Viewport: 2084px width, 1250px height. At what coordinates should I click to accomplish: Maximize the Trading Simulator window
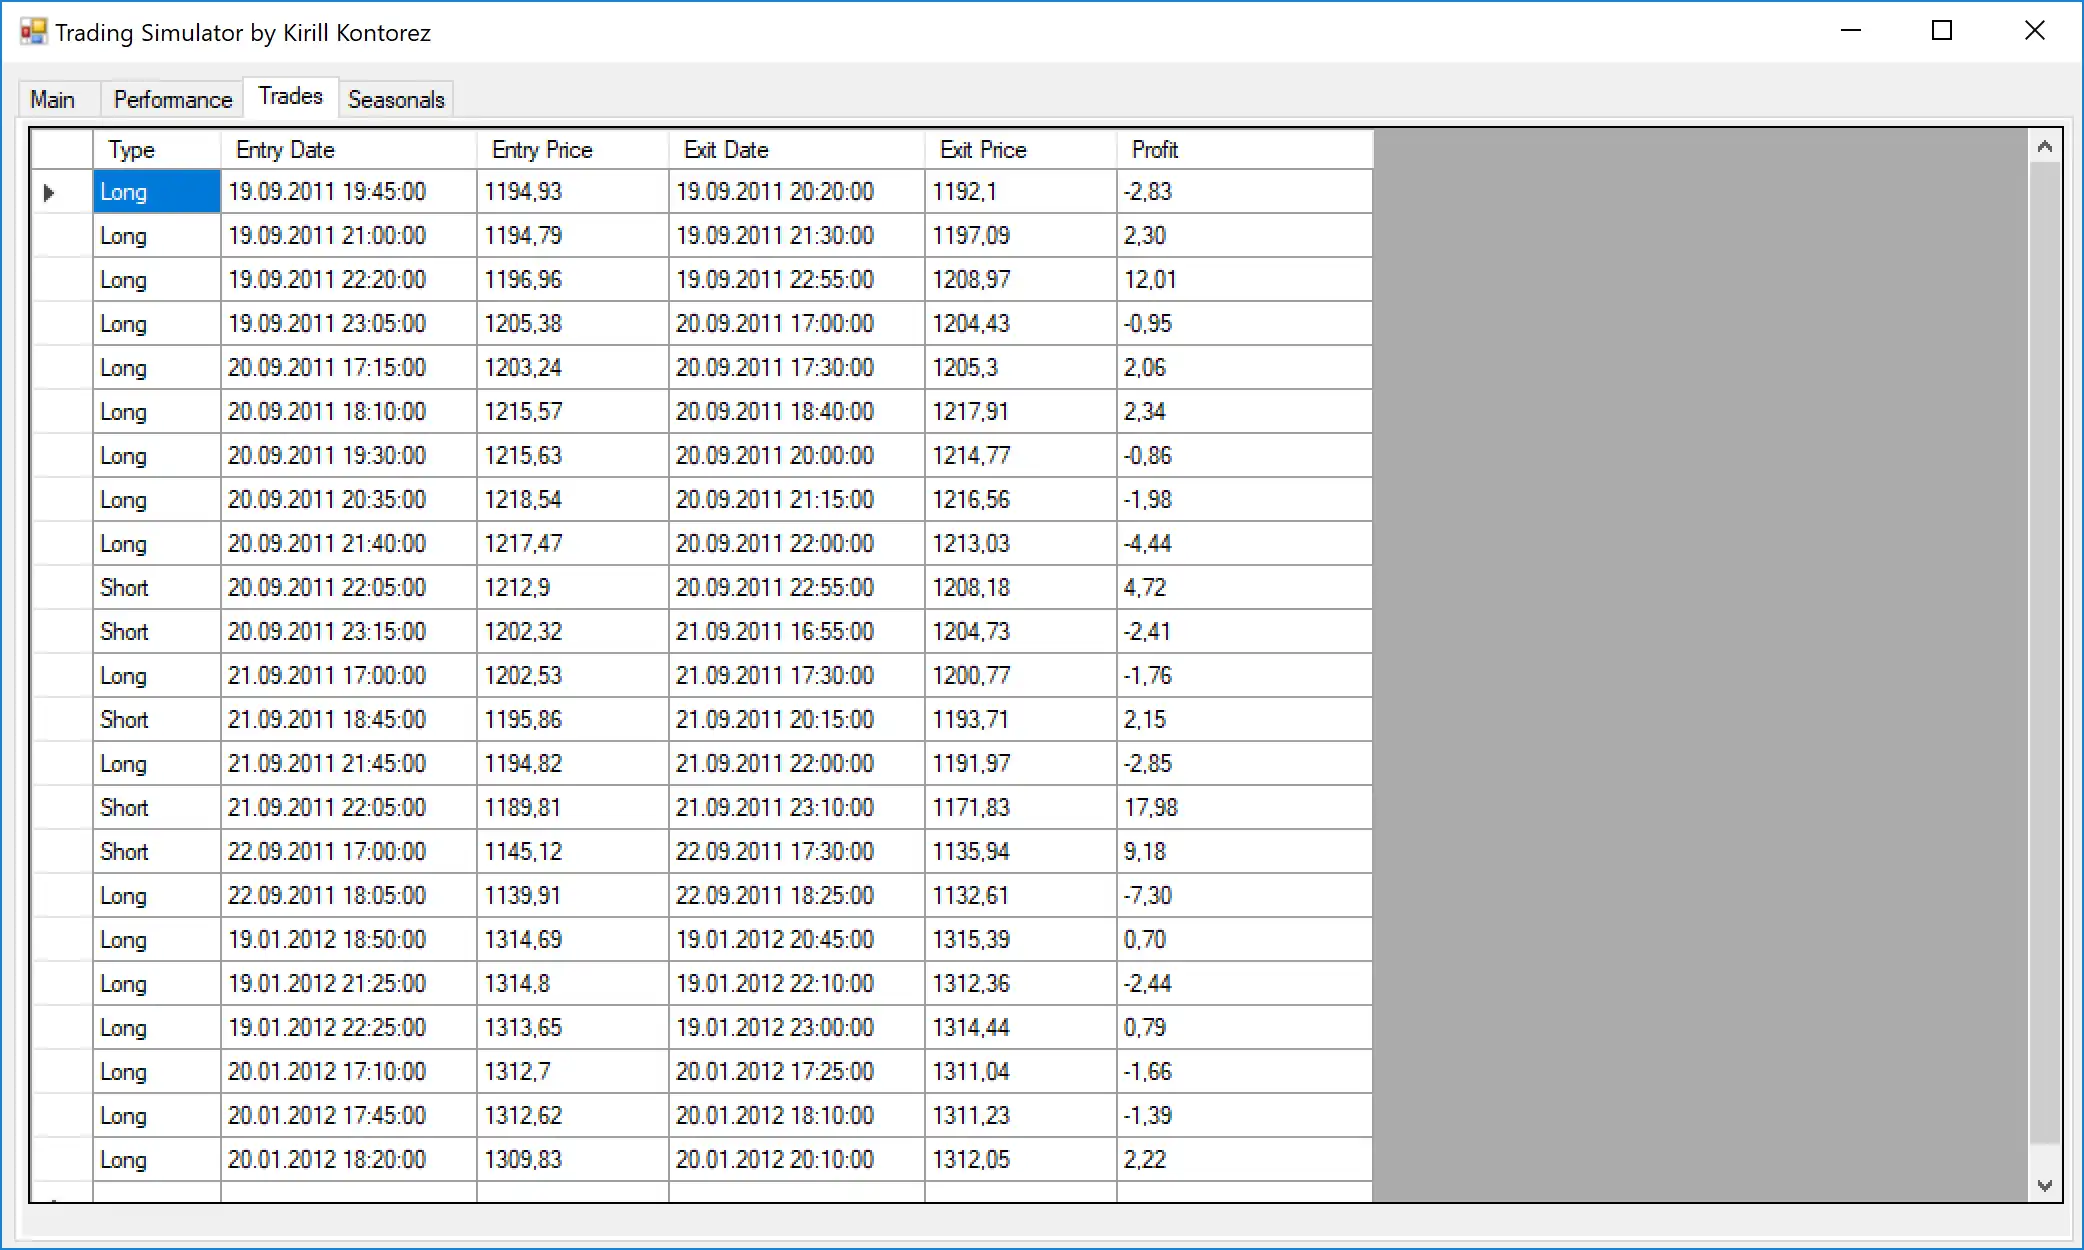(1941, 31)
